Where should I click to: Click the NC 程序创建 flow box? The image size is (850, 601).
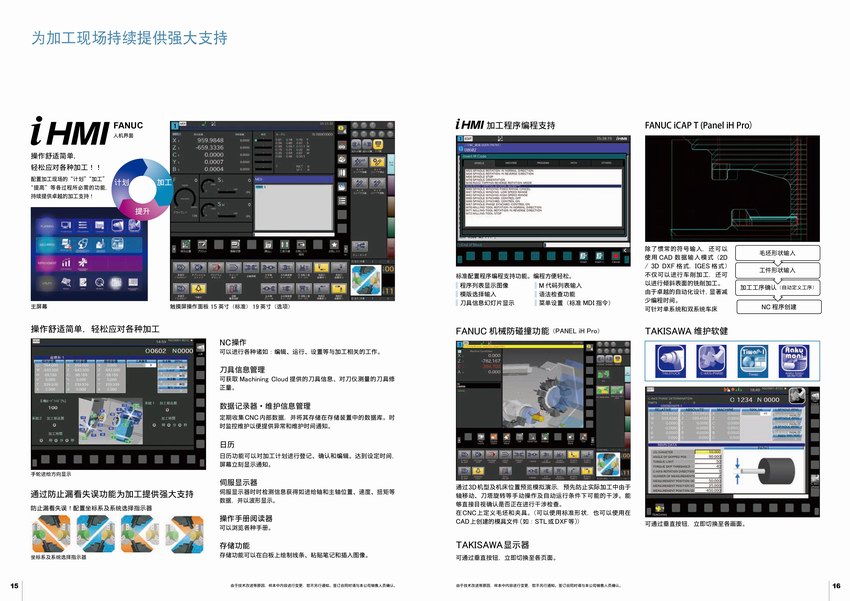[x=777, y=307]
